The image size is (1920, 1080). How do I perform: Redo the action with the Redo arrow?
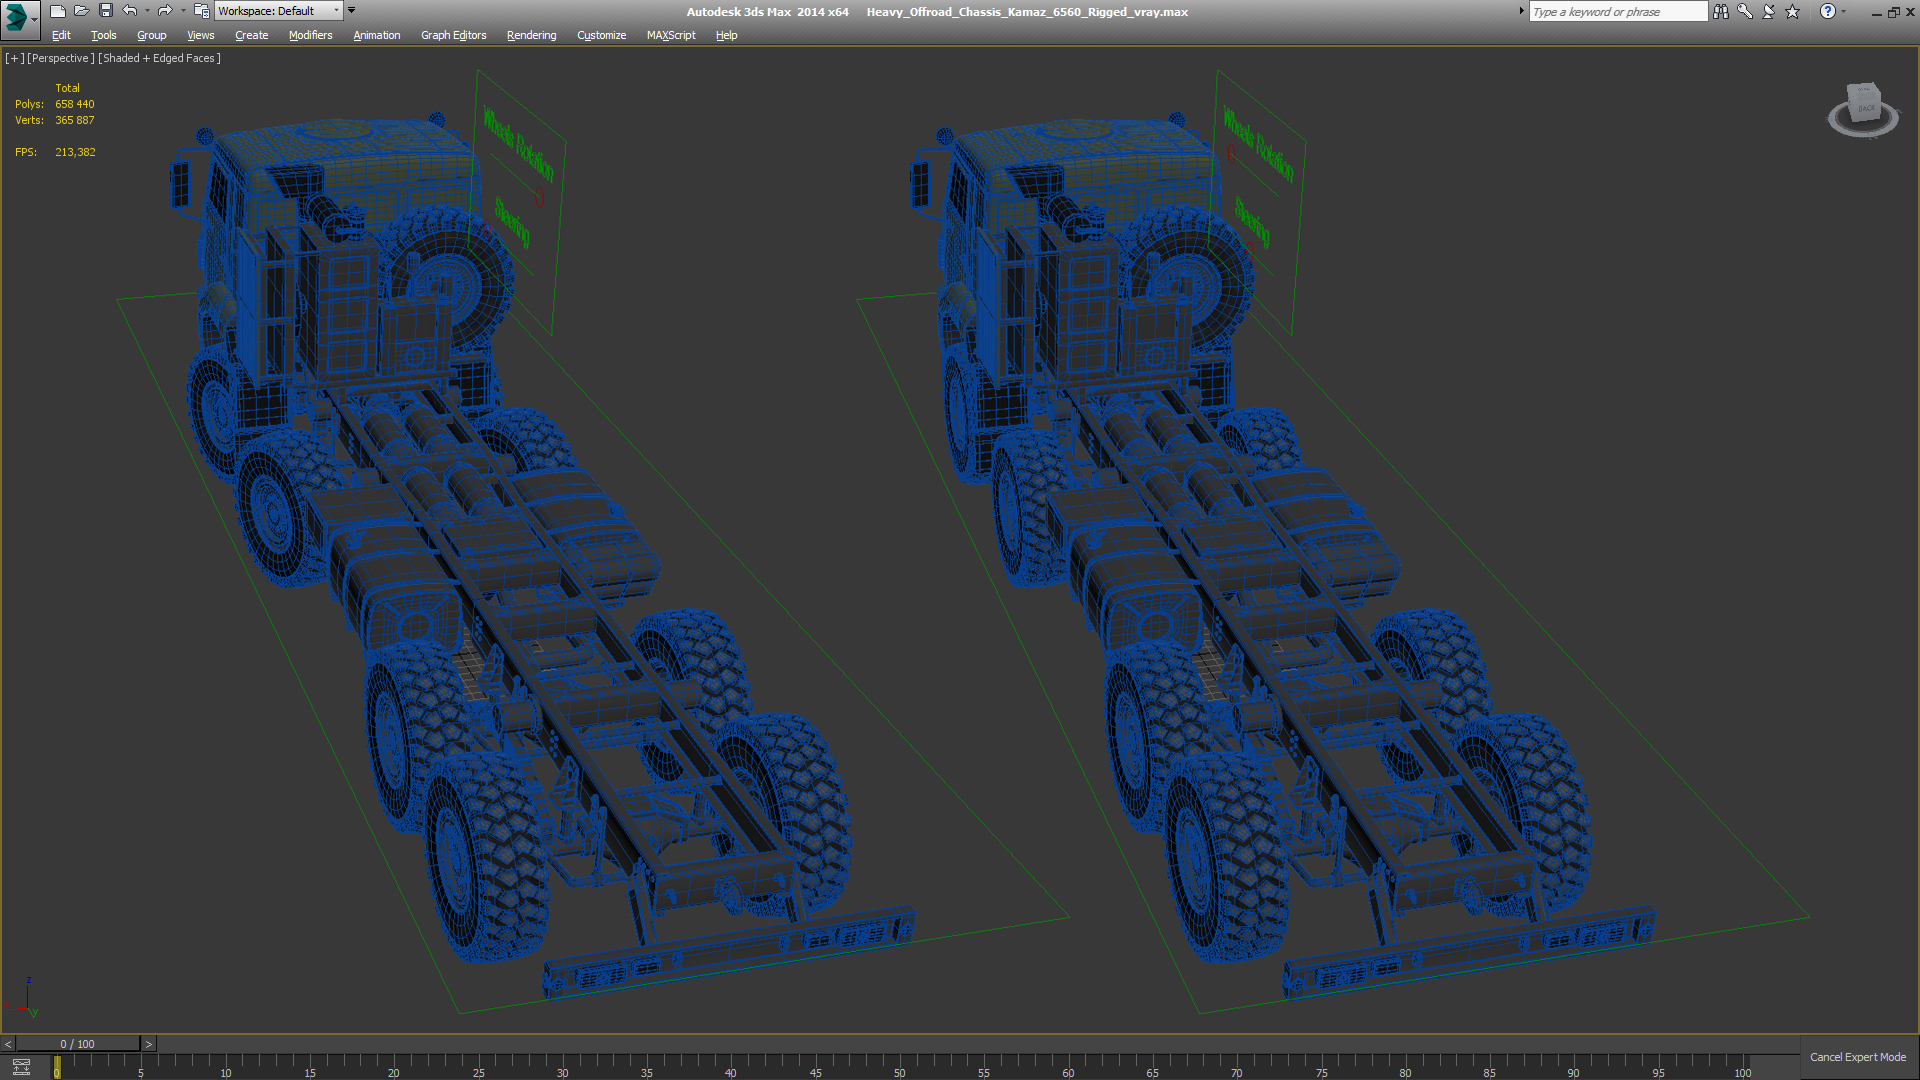click(165, 11)
